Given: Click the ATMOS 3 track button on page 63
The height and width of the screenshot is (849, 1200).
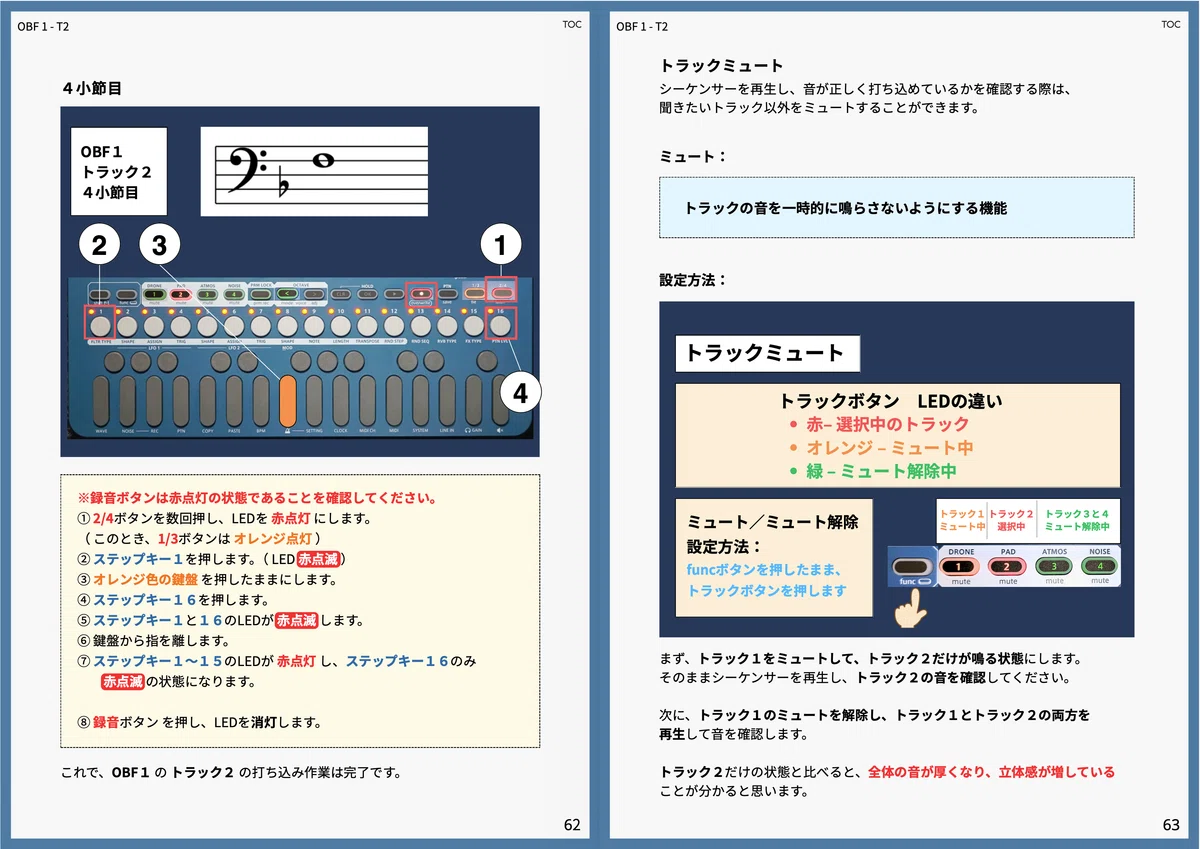Looking at the screenshot, I should 1053,566.
